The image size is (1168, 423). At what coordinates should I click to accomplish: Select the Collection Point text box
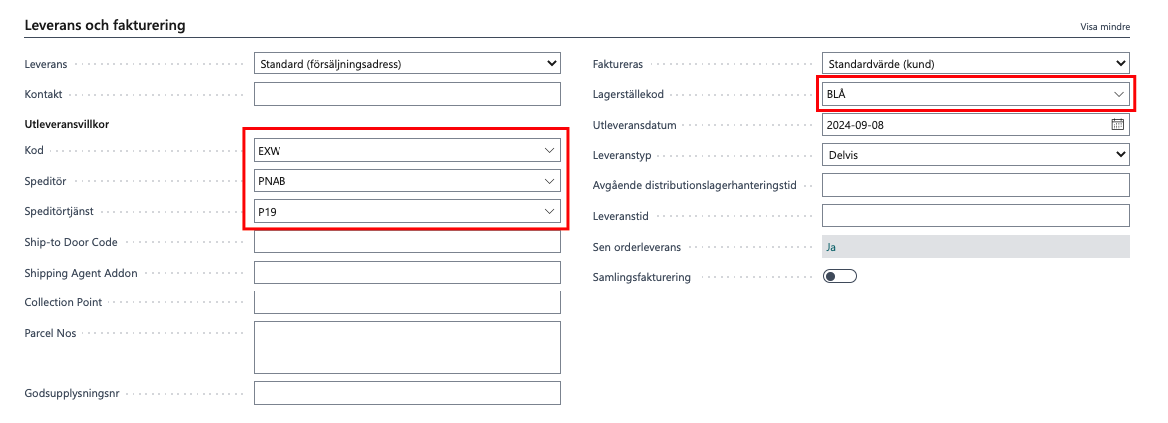click(x=407, y=302)
